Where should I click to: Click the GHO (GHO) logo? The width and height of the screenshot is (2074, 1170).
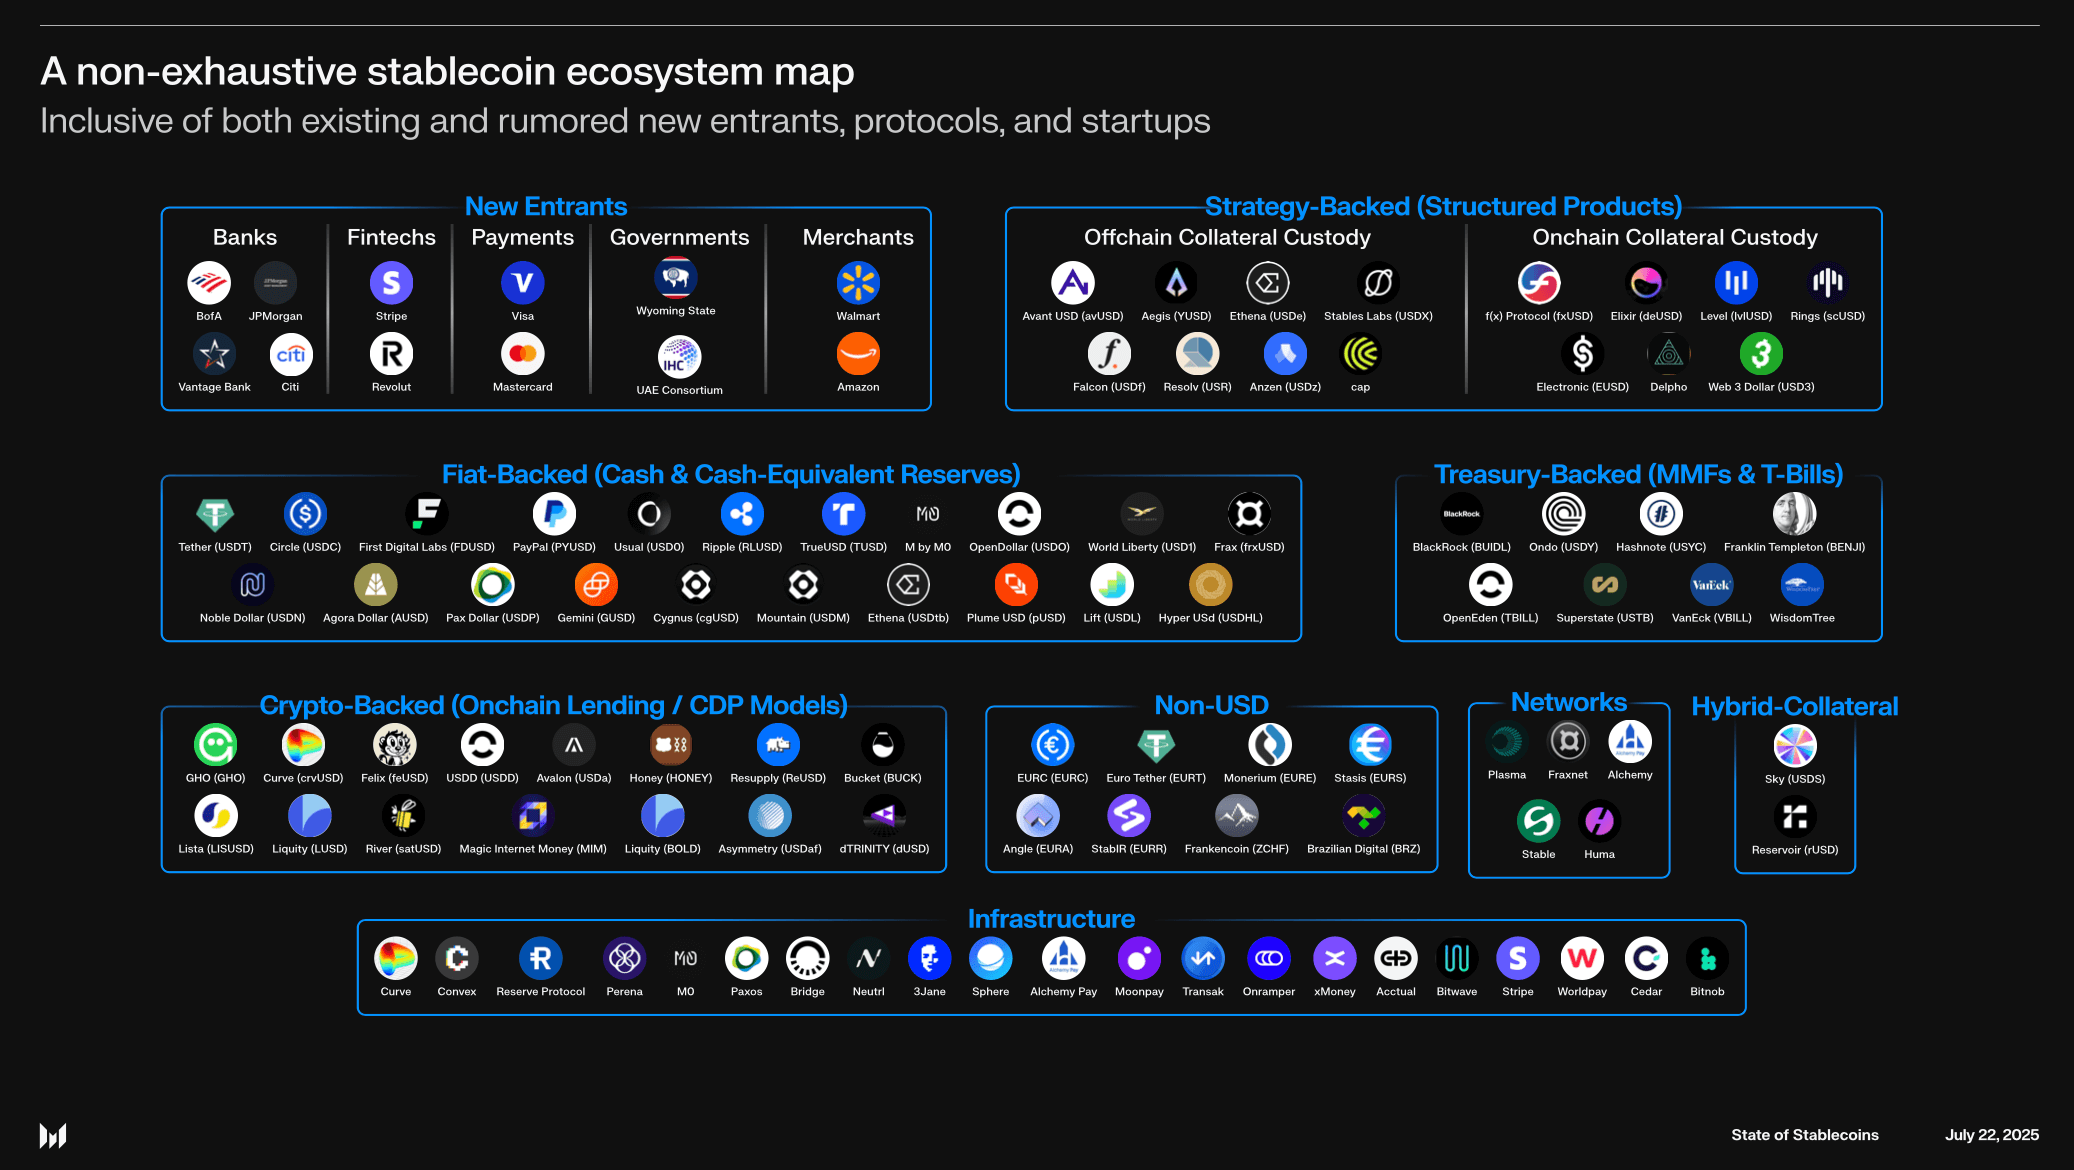click(216, 744)
